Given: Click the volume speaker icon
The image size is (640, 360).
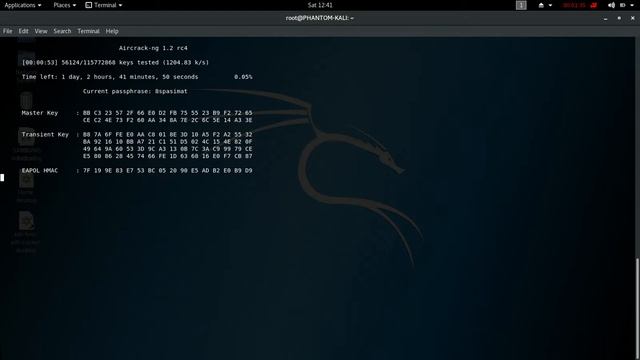Looking at the screenshot, I should point(611,5).
